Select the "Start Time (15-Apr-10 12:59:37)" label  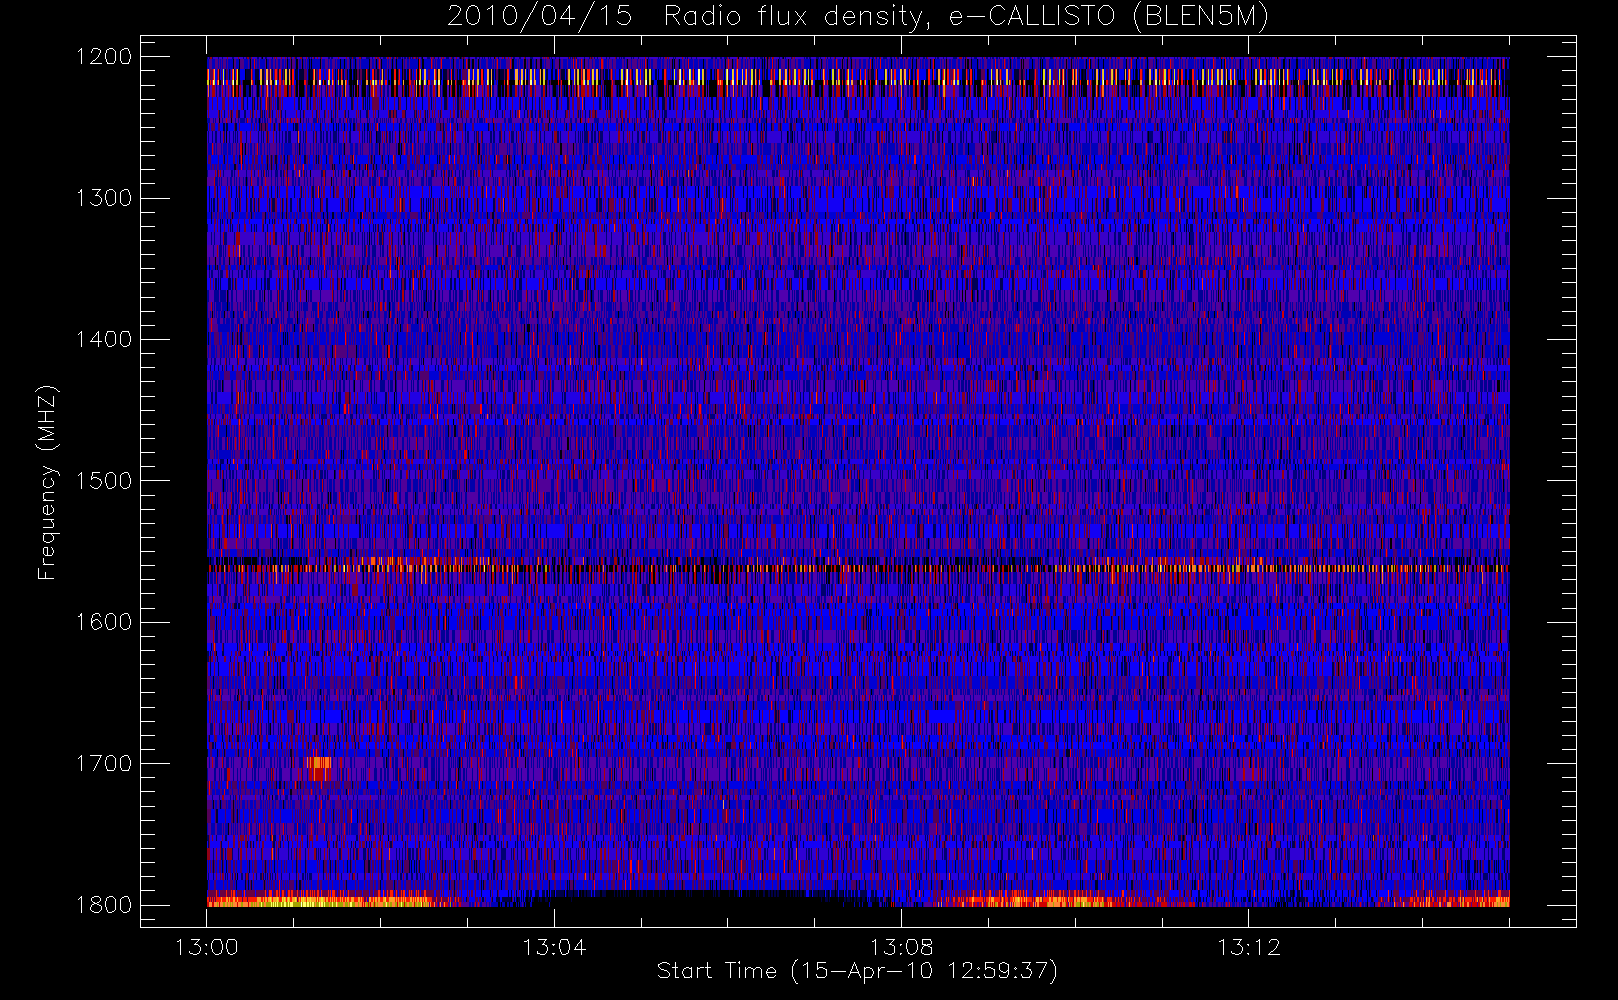tap(857, 971)
